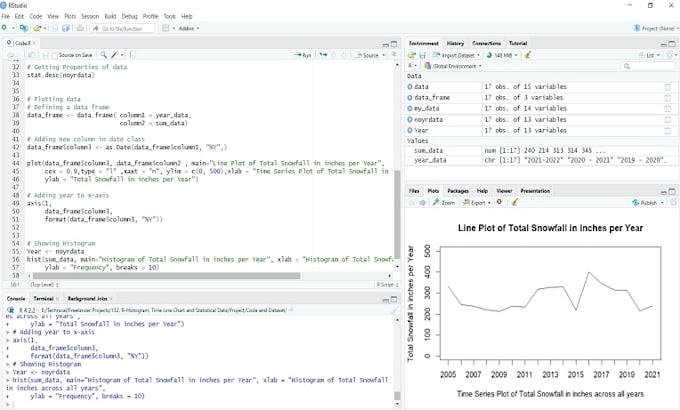Remove current plot with red icon
The height and width of the screenshot is (410, 680).
point(499,202)
